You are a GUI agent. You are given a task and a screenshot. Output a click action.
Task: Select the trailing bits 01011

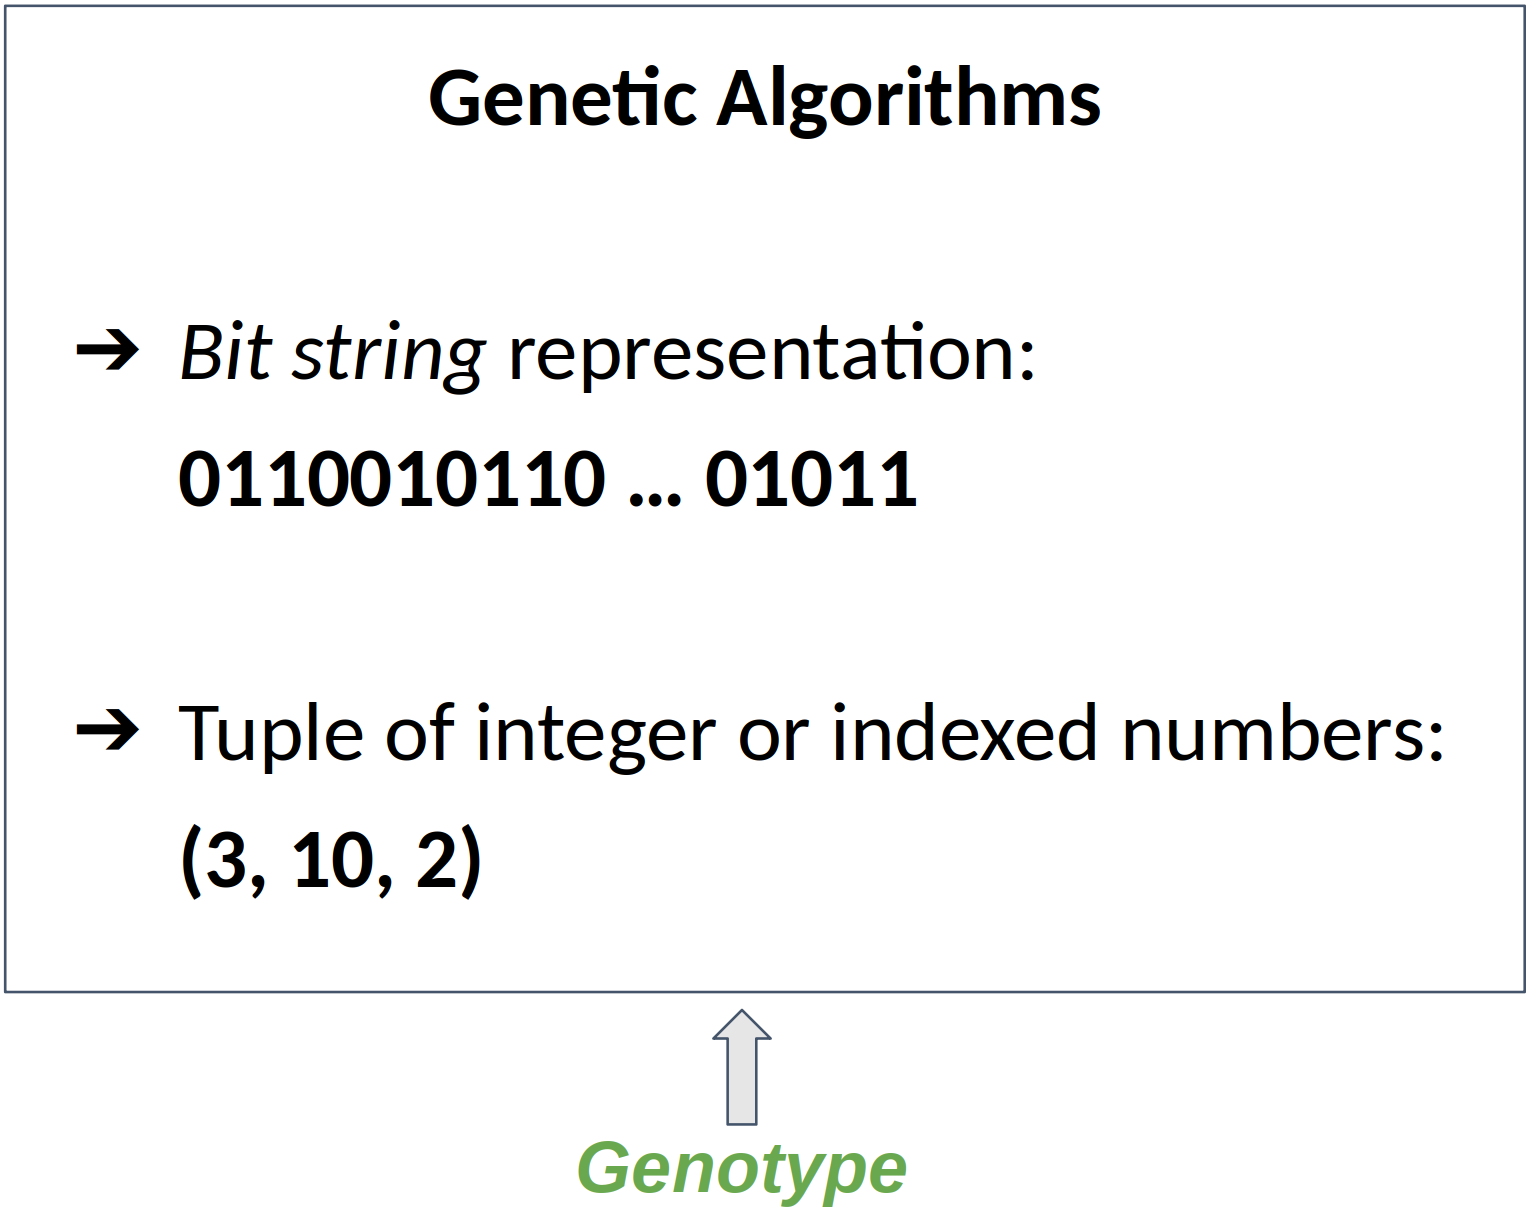coord(811,479)
